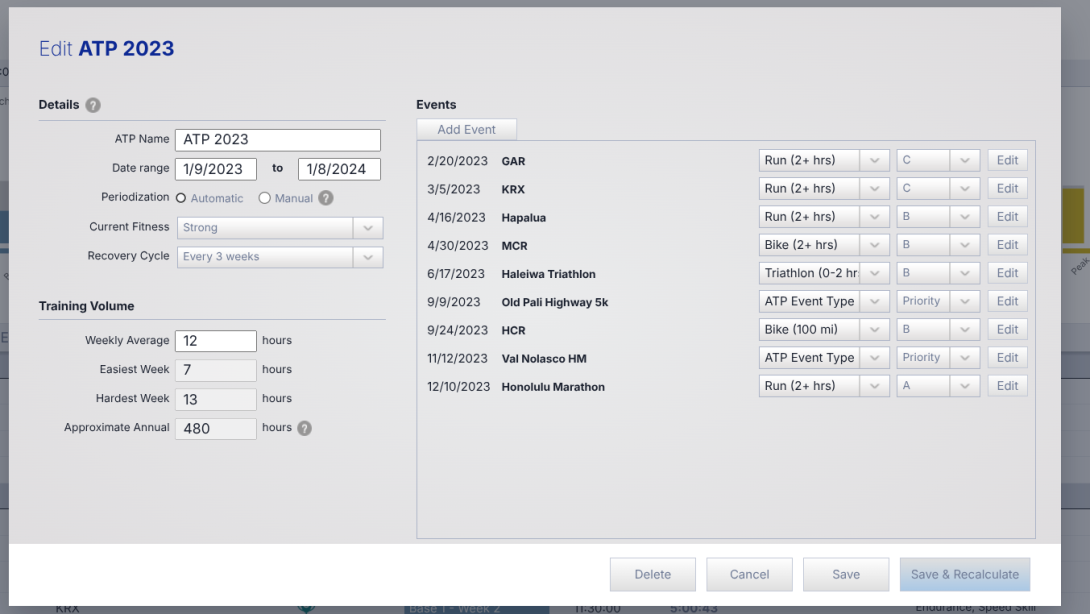Image resolution: width=1090 pixels, height=614 pixels.
Task: Click the help icon beside Periodization Manual
Action: click(x=326, y=198)
